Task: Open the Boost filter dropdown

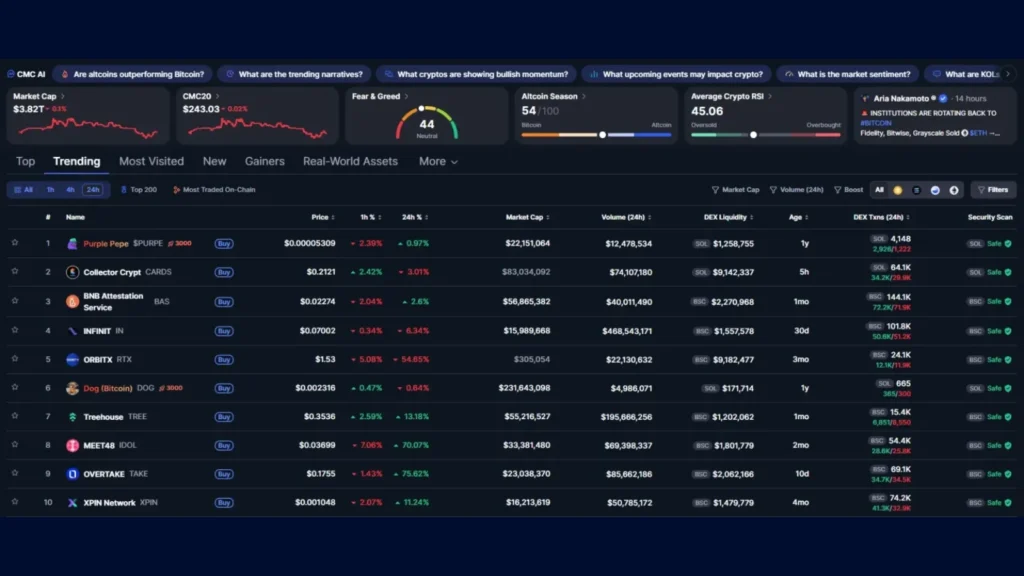Action: (848, 190)
